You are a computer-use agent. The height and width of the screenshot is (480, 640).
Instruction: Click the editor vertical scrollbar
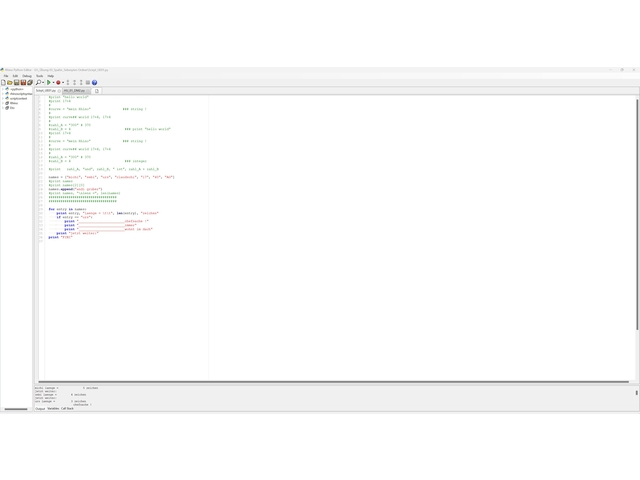click(x=637, y=214)
